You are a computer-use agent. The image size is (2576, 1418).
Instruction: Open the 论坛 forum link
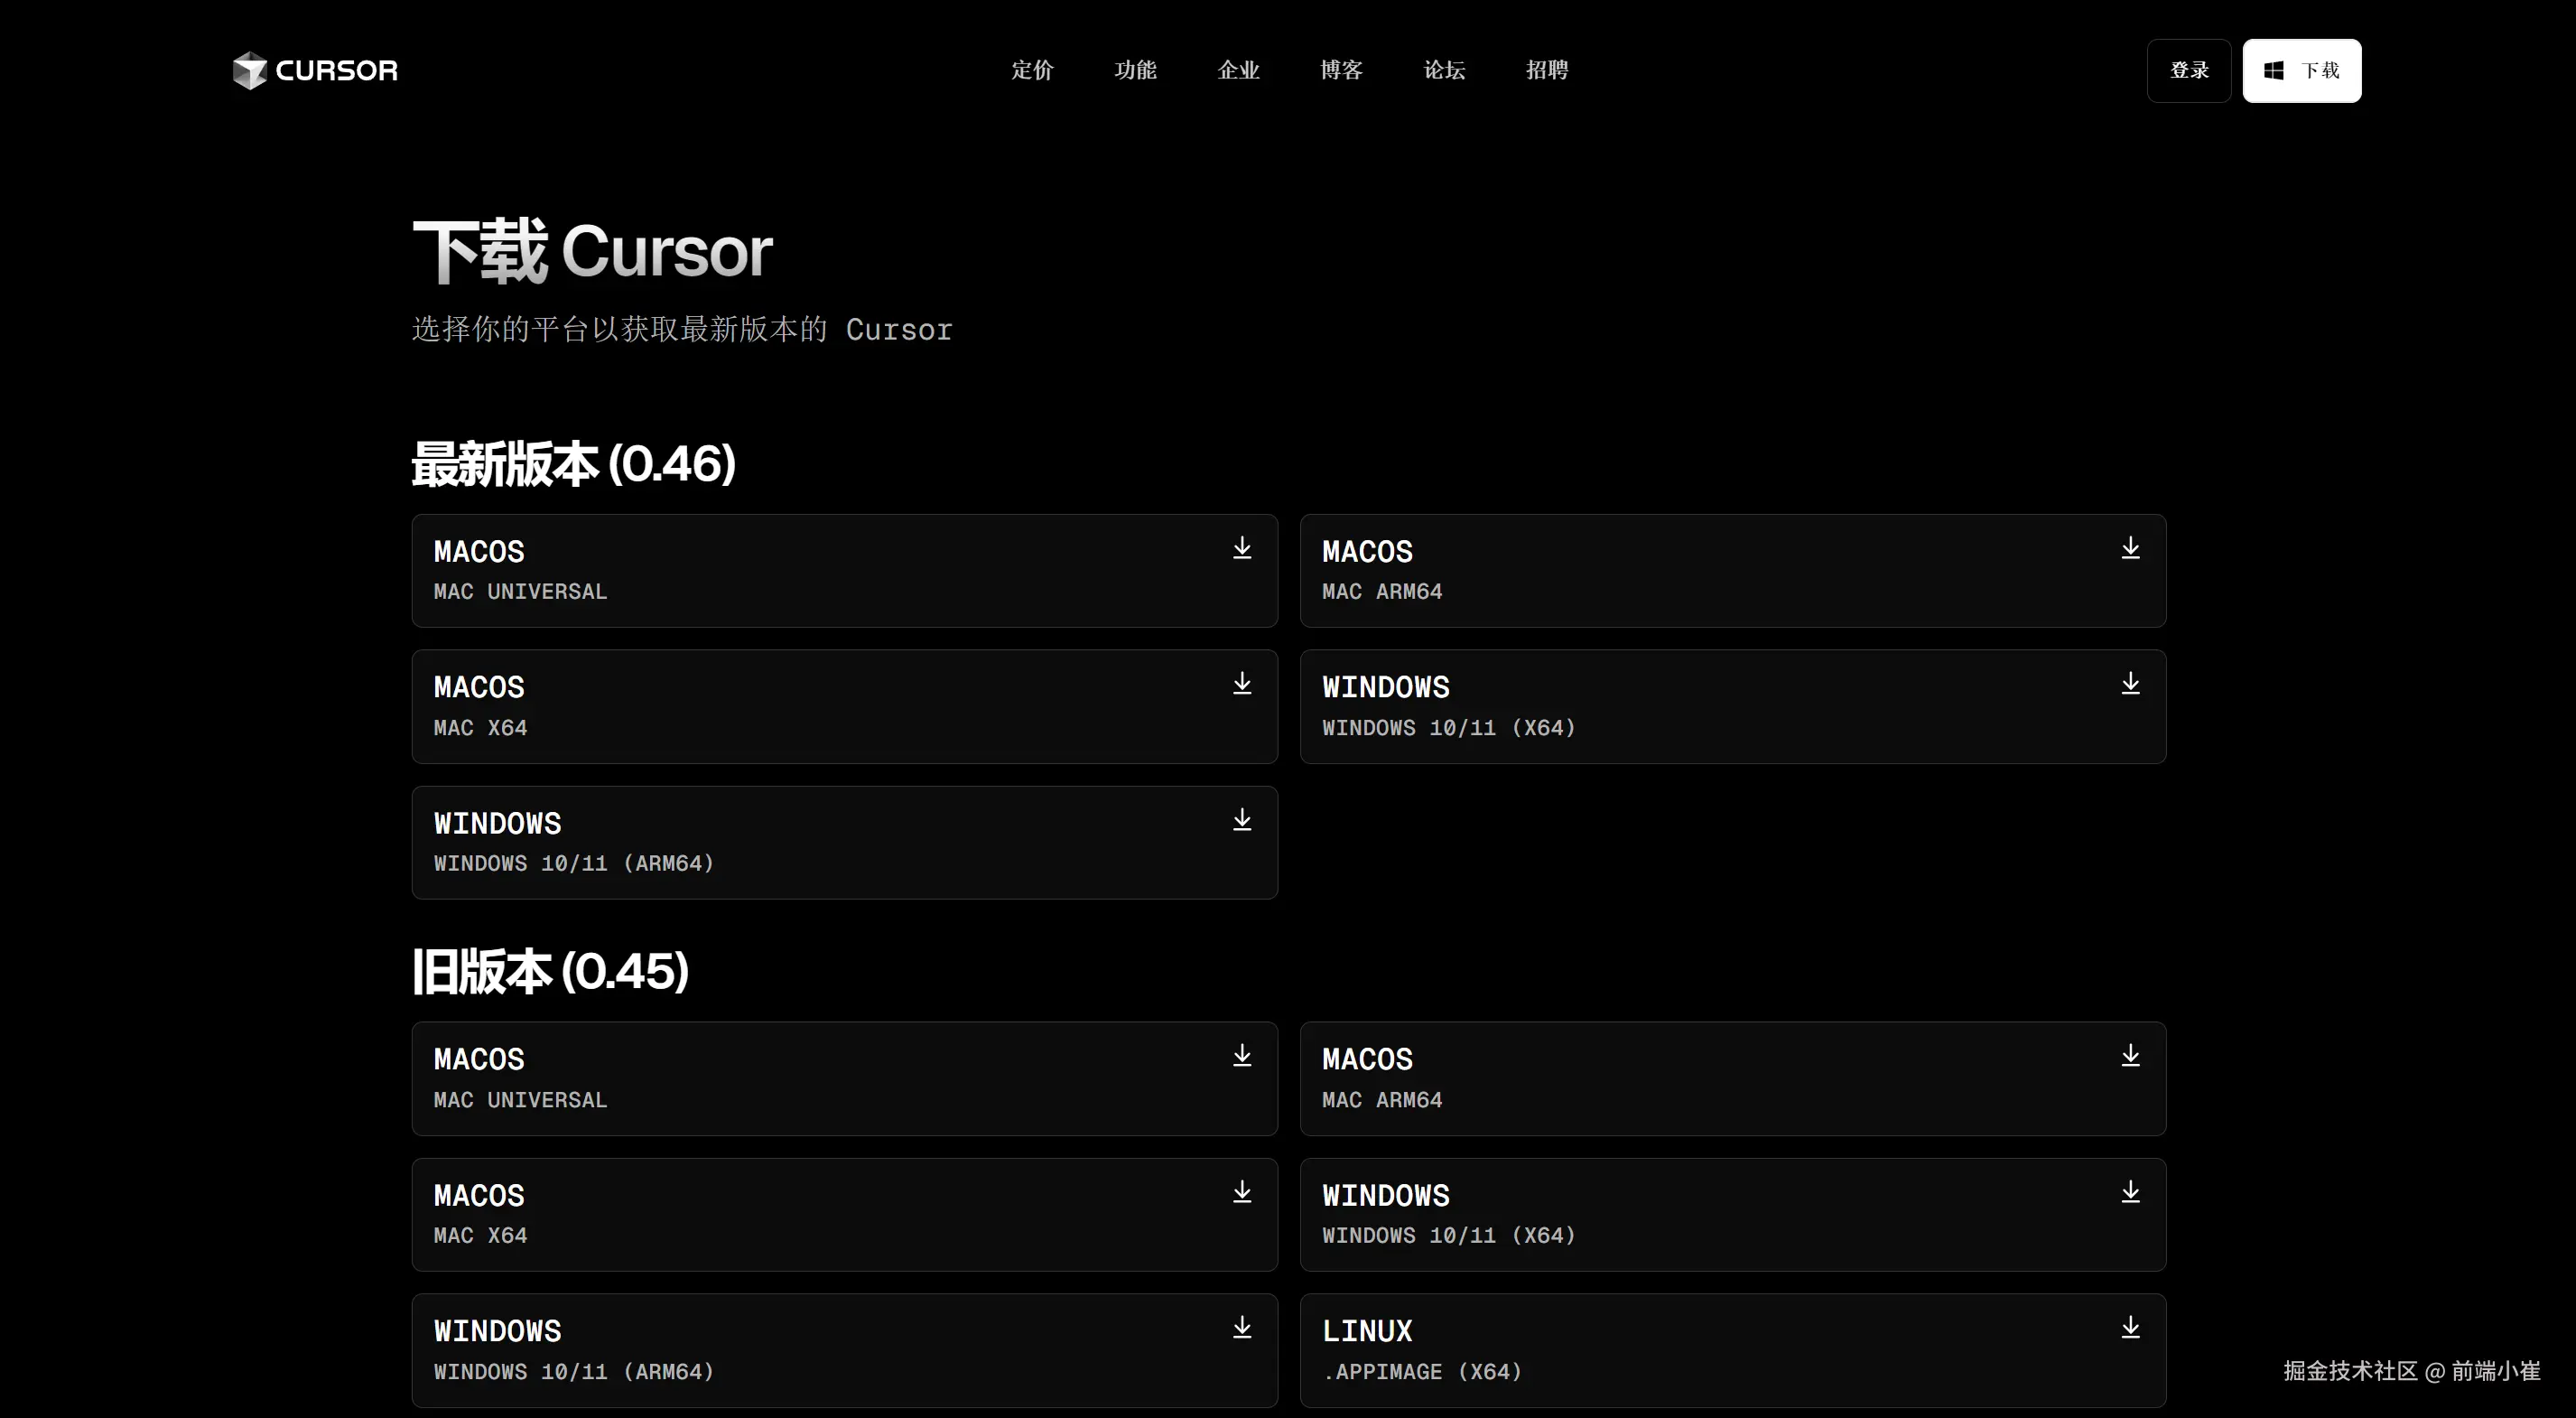click(1444, 70)
